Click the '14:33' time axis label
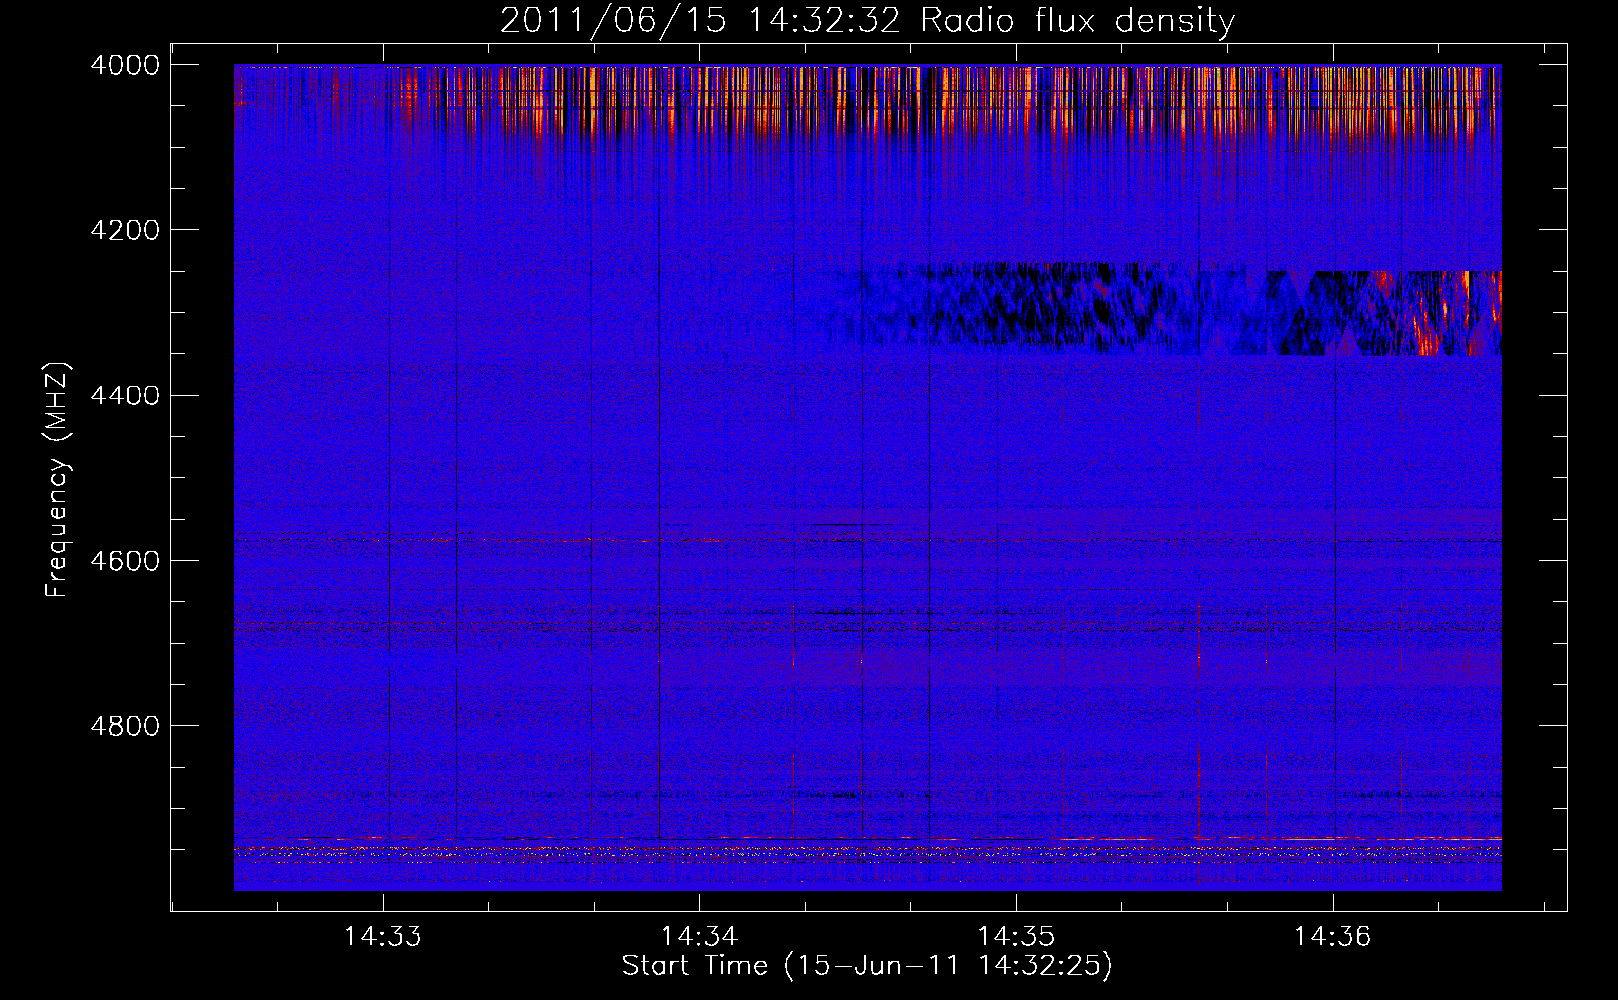 pos(382,937)
